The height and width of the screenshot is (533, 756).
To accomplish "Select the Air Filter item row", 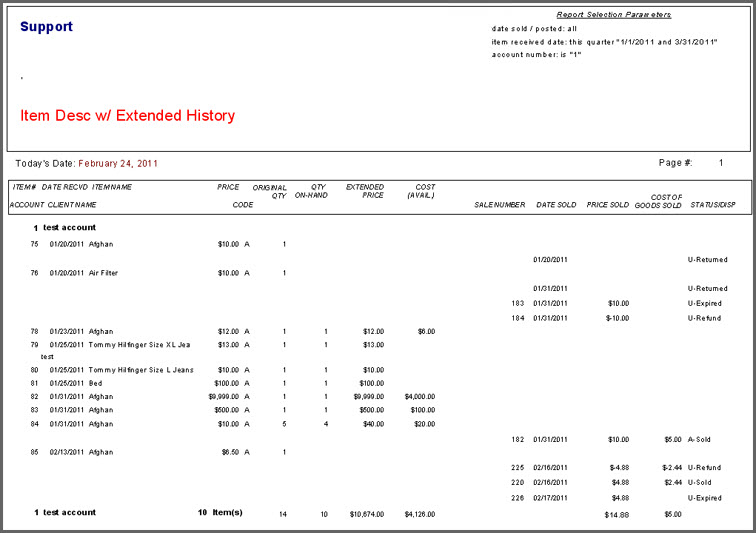I will pyautogui.click(x=103, y=273).
